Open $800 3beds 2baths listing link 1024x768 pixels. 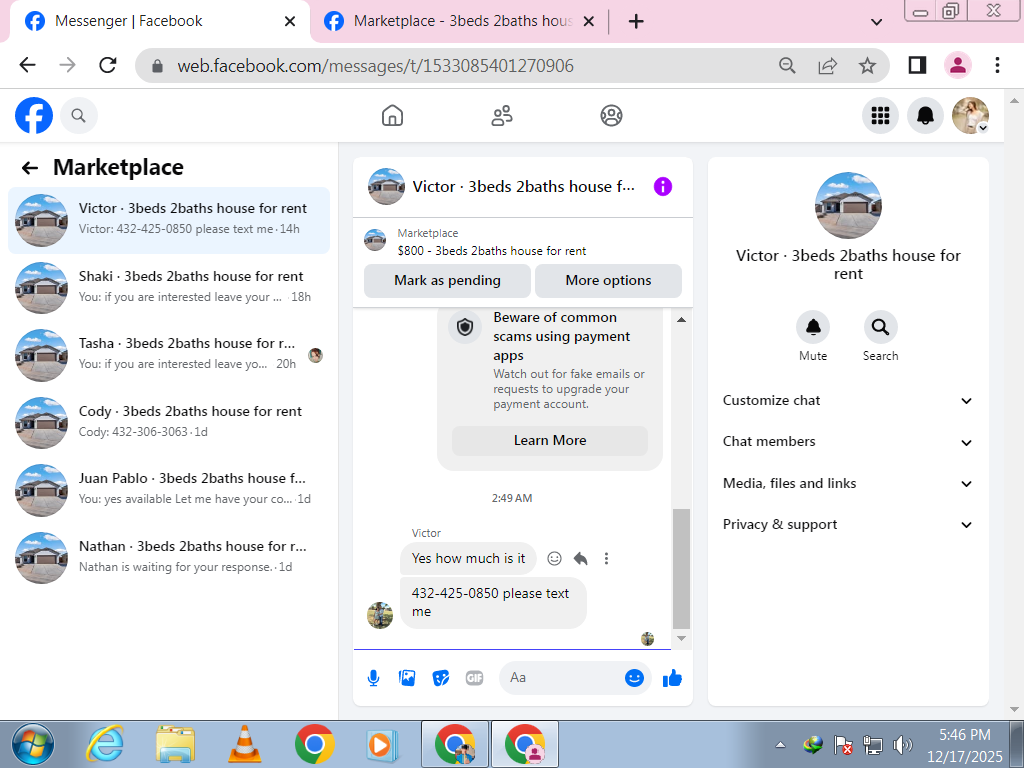click(x=492, y=251)
